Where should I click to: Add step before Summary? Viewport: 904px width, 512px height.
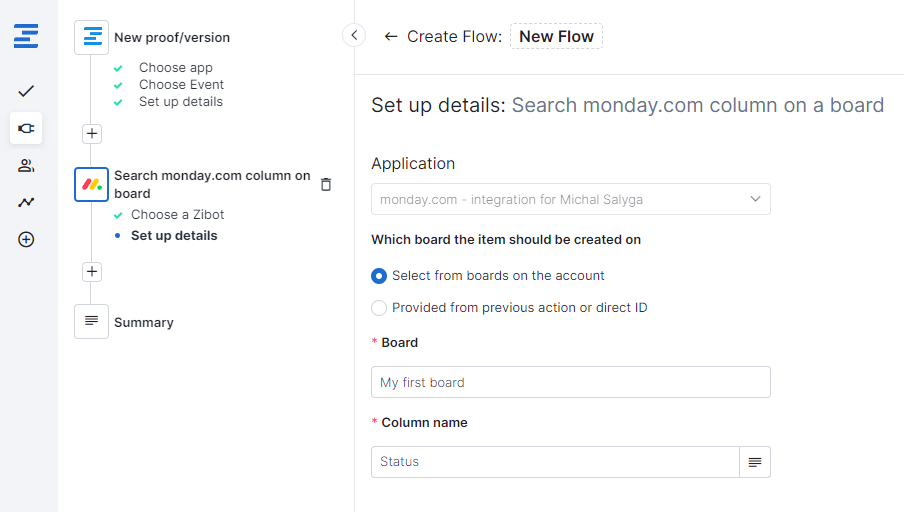(x=92, y=271)
